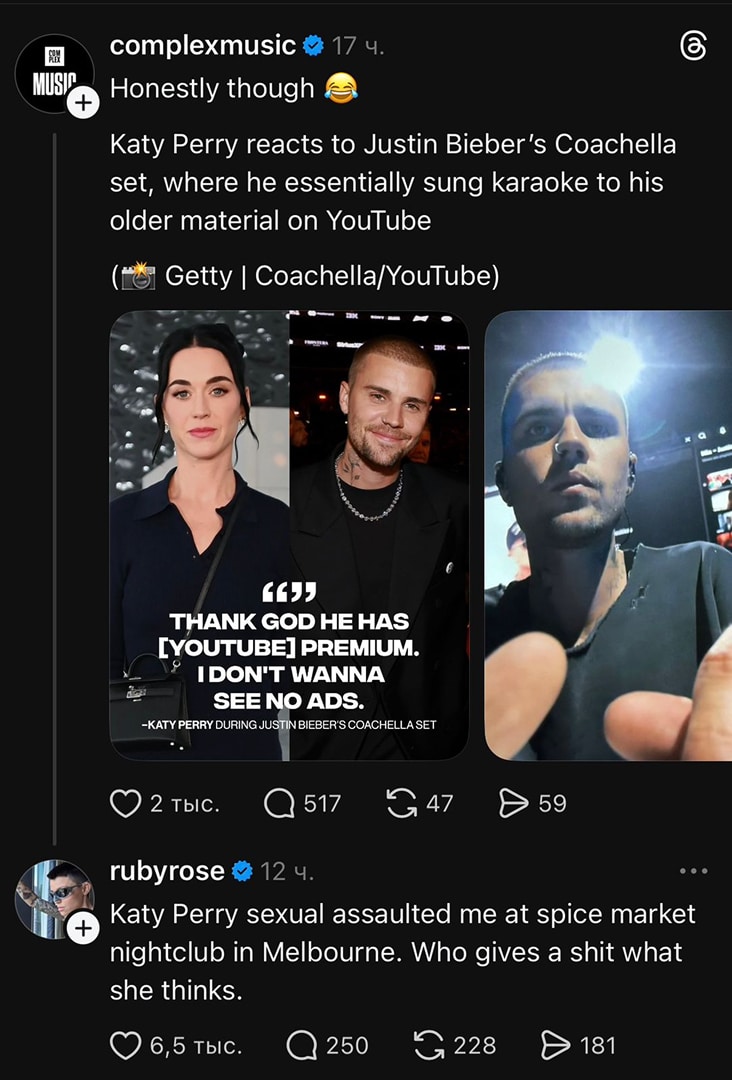Screen dimensions: 732x1080
Task: Share the rubyrose reply
Action: tap(555, 1045)
